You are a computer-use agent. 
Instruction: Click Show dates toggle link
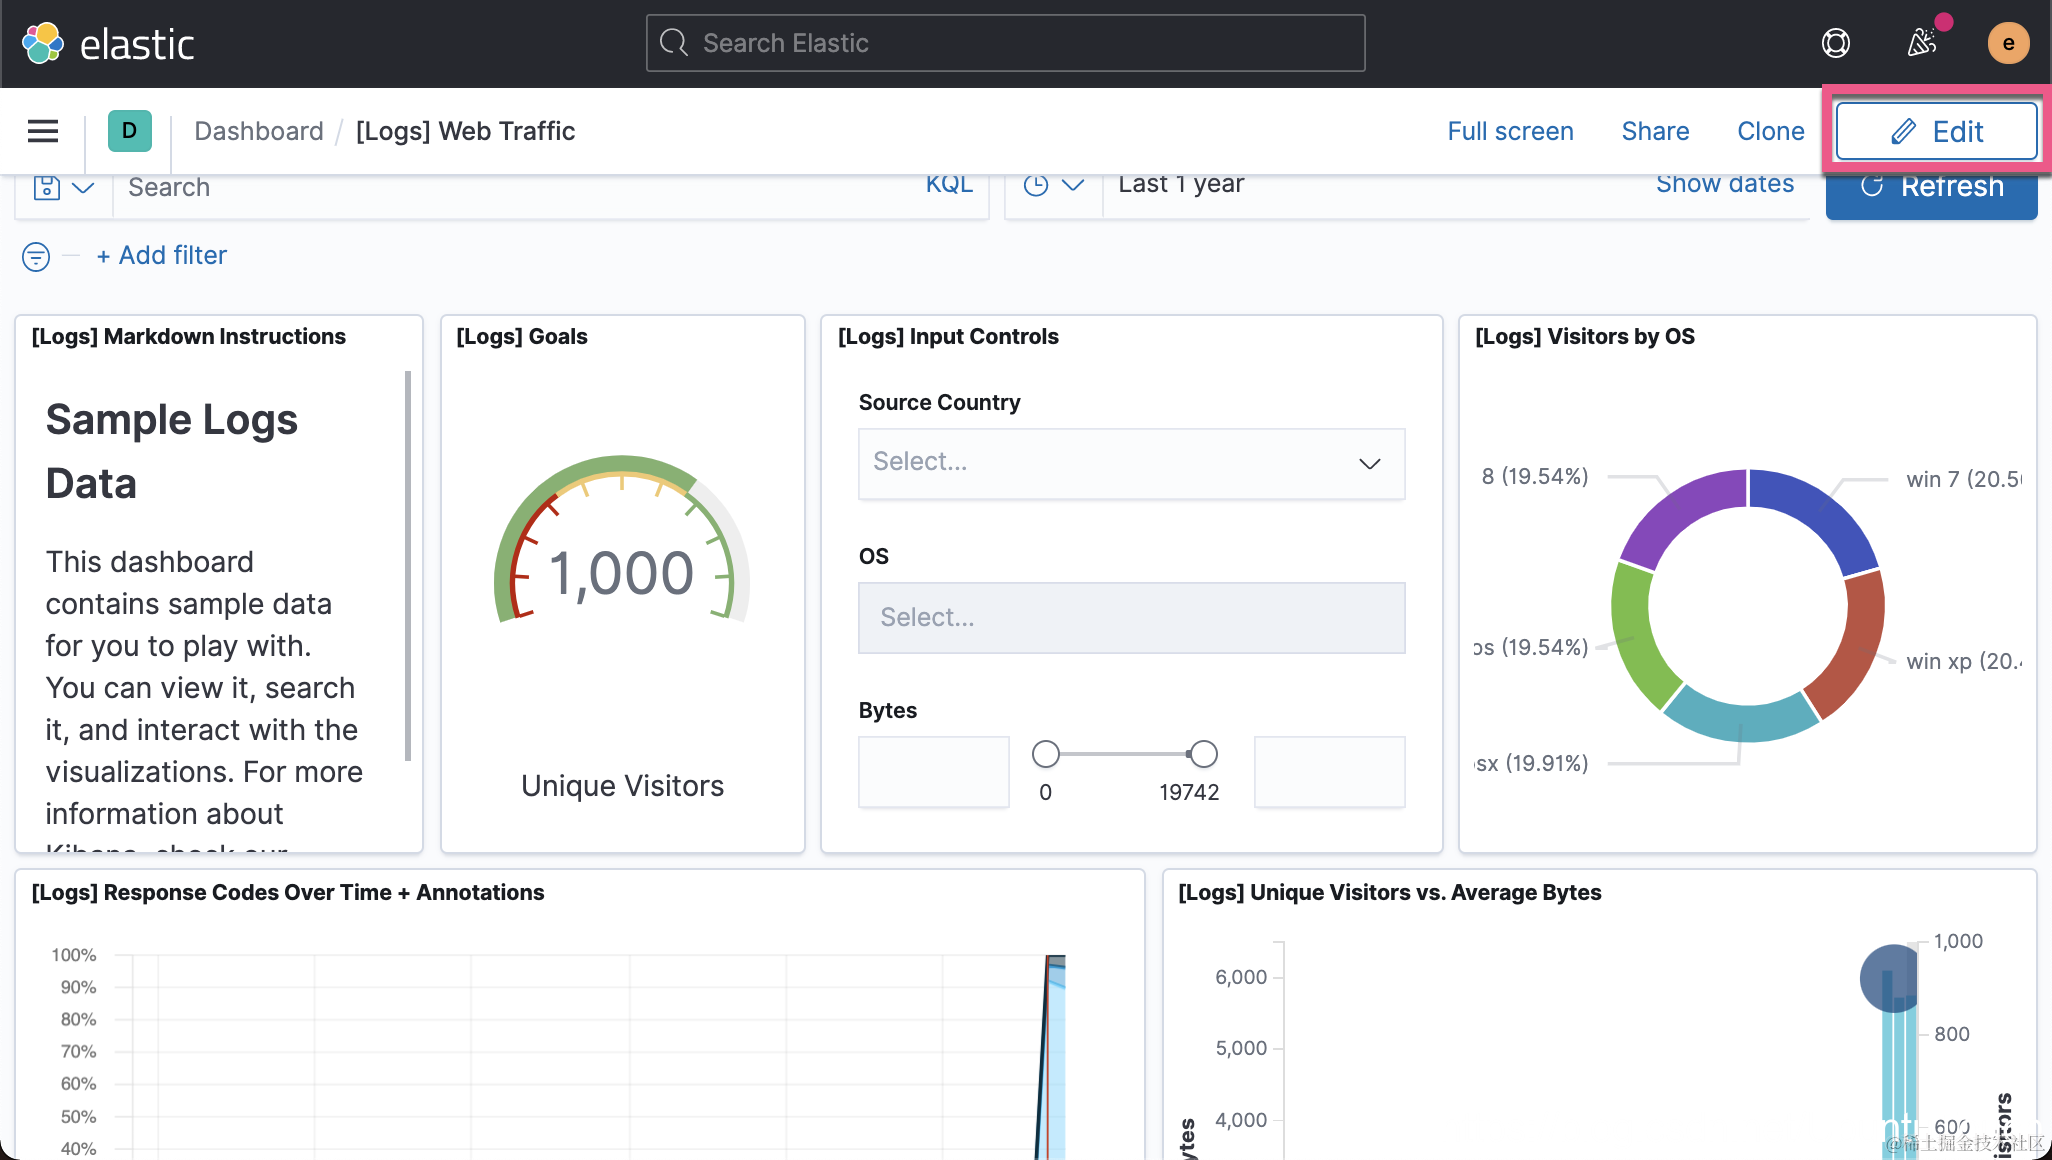[x=1724, y=185]
